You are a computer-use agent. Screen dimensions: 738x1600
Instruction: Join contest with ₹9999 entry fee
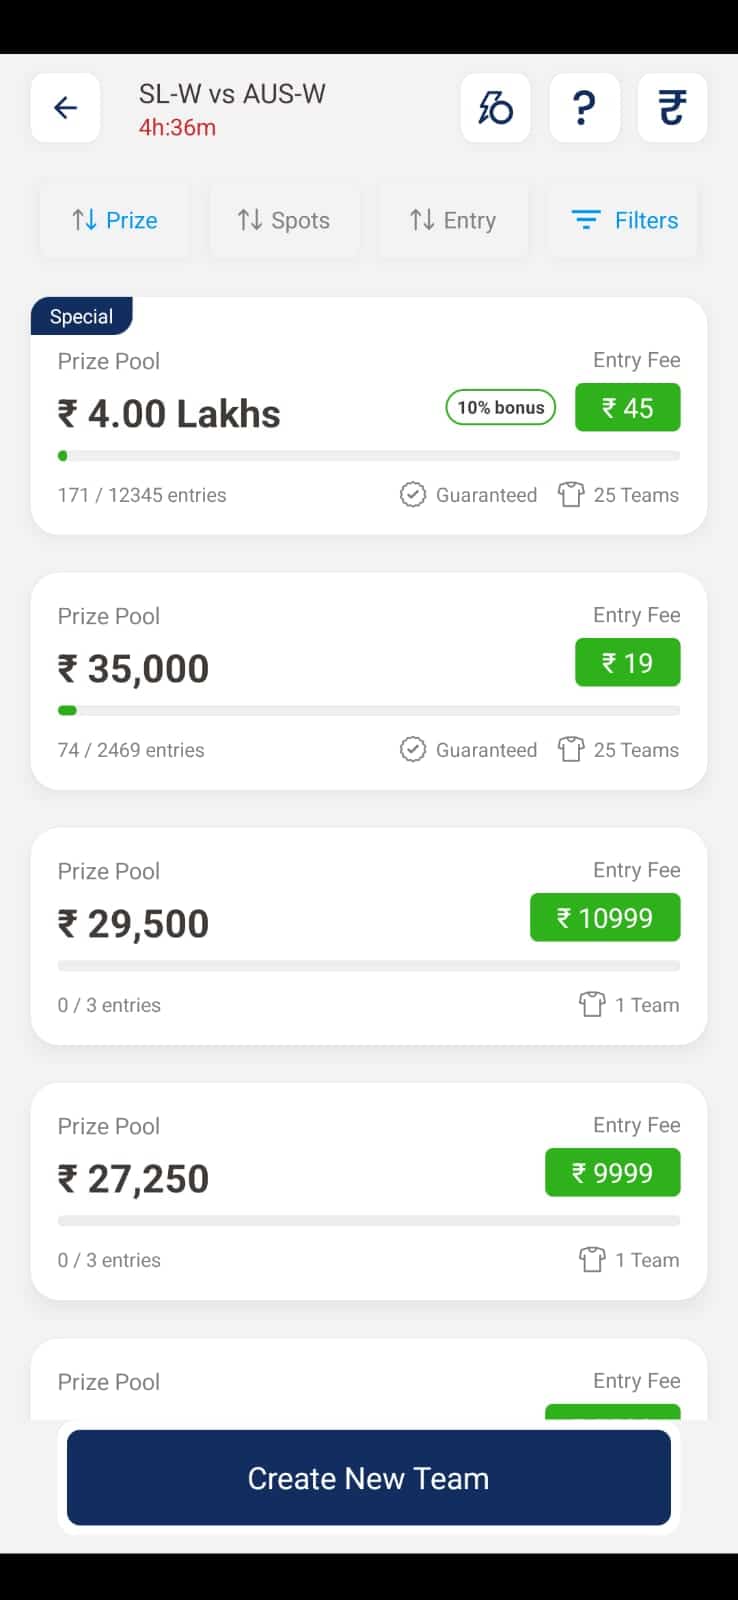pyautogui.click(x=612, y=1173)
